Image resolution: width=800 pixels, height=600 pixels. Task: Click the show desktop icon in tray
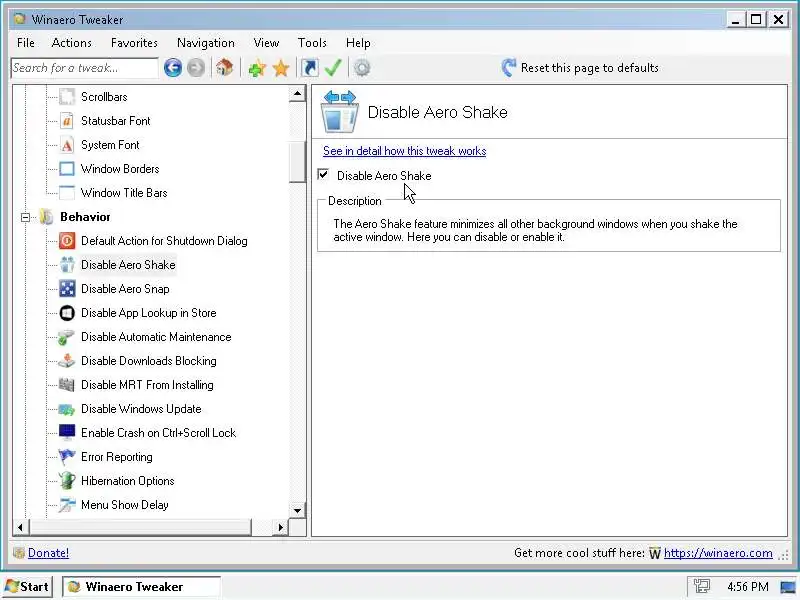pos(788,587)
